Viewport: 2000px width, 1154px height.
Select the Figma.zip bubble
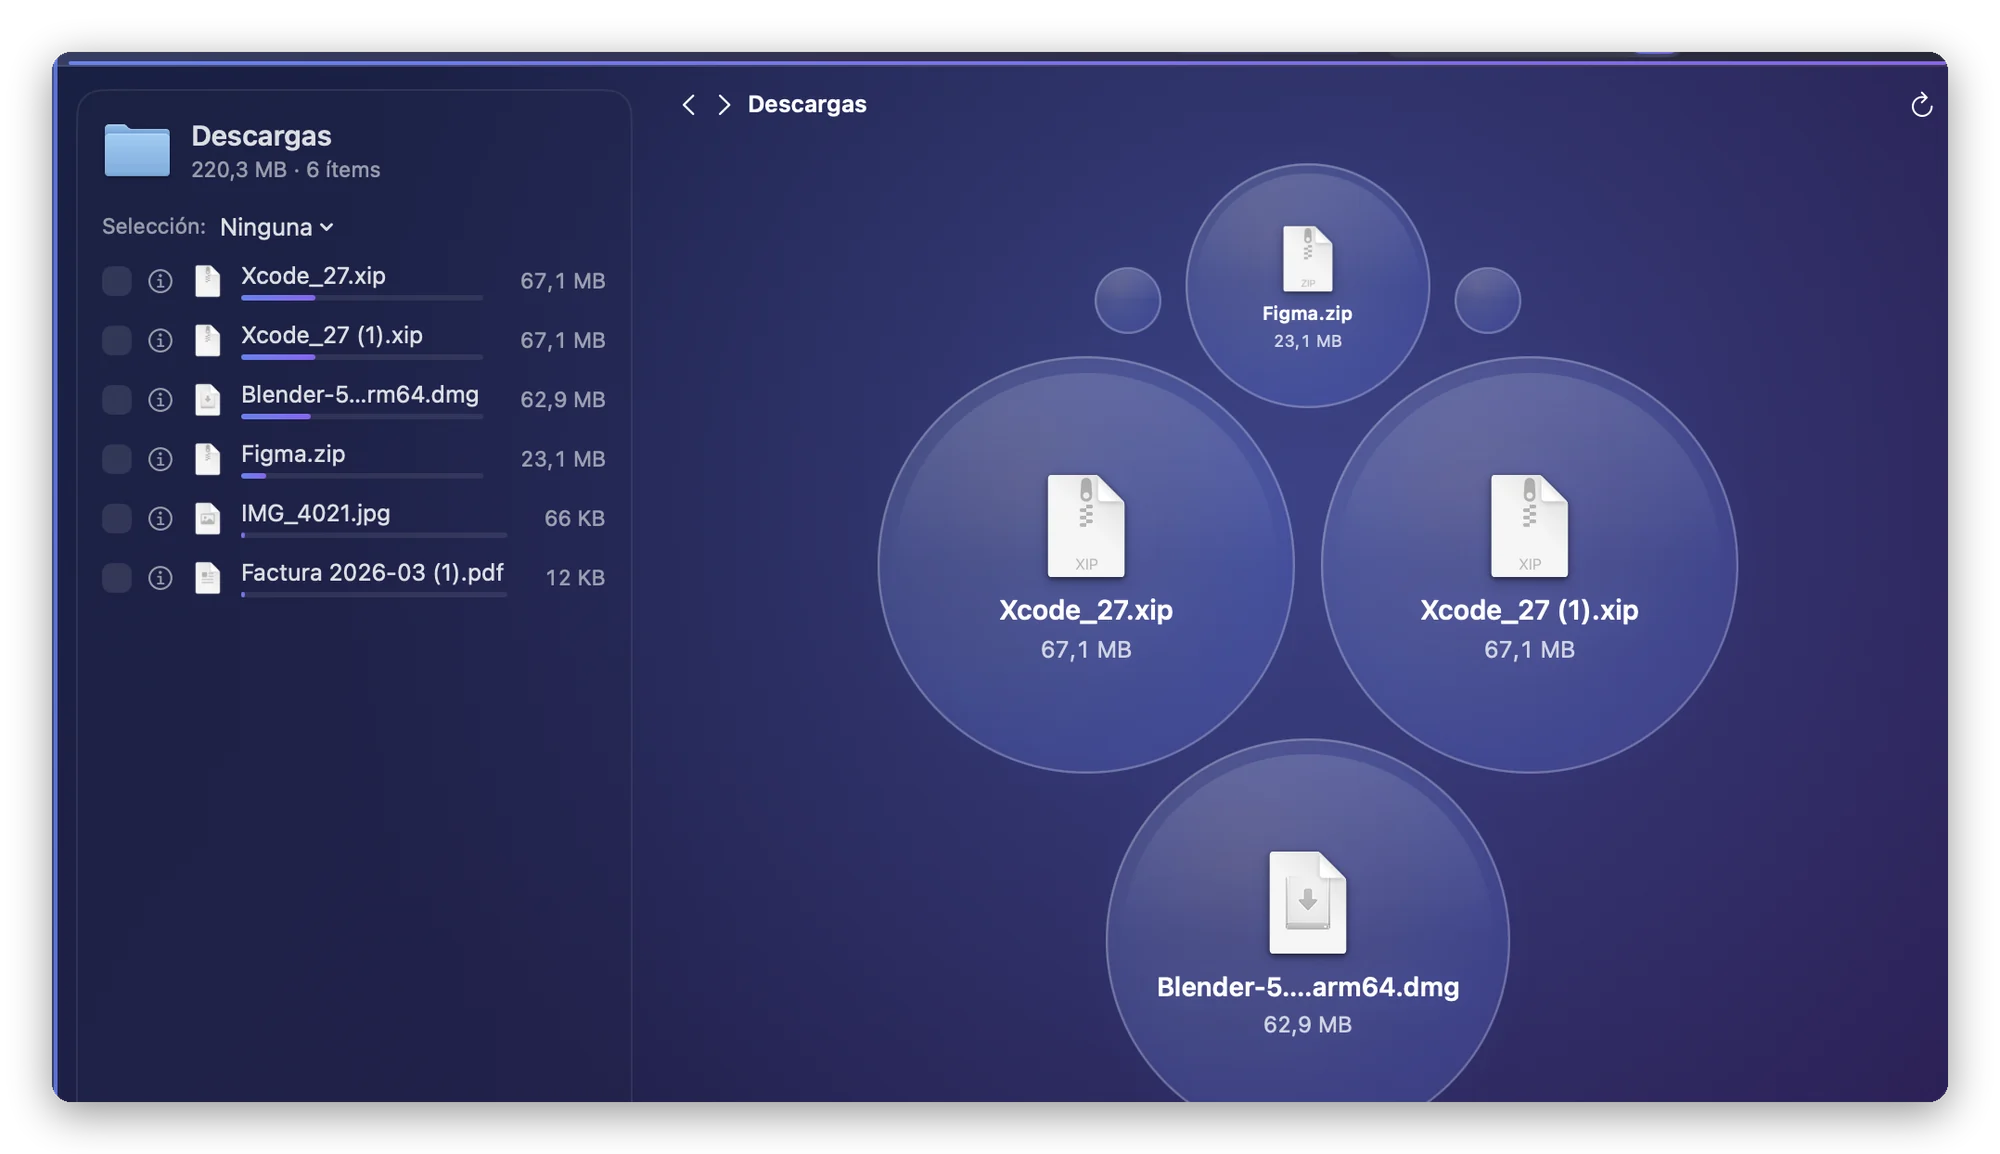click(x=1307, y=286)
